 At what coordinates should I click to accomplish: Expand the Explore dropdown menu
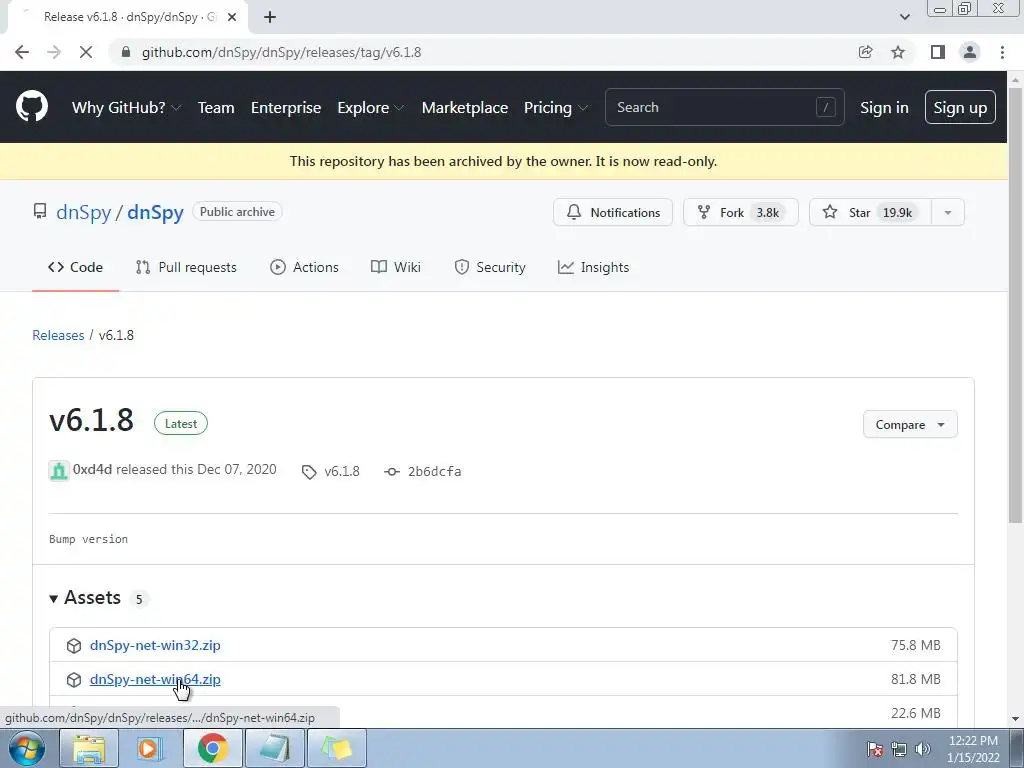click(370, 108)
